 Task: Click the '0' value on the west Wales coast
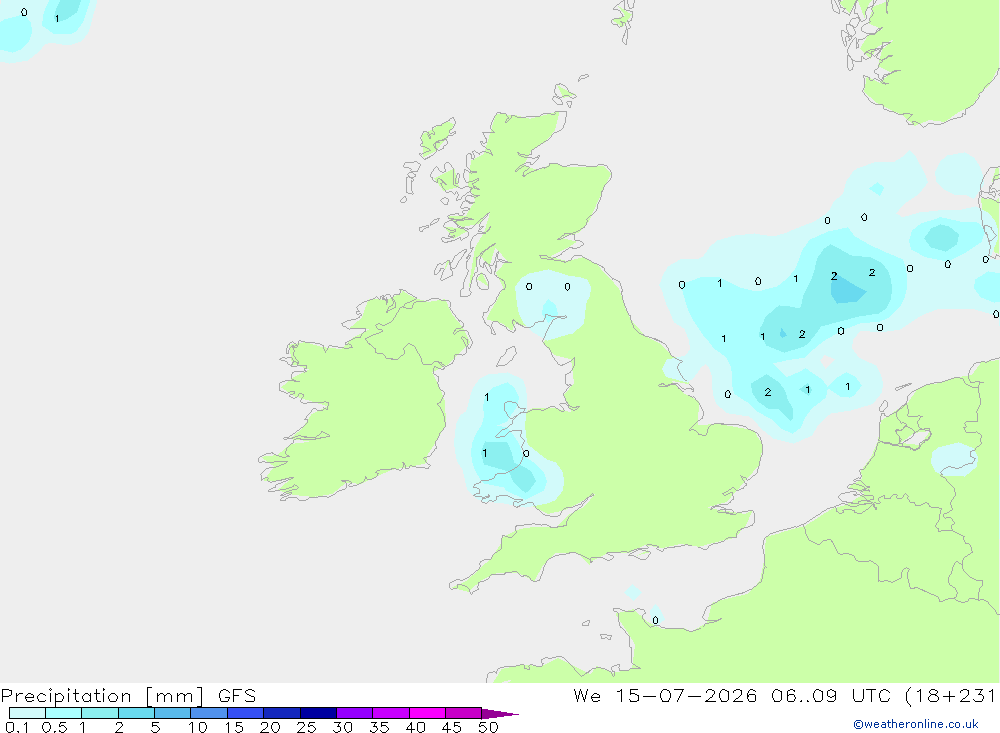pyautogui.click(x=526, y=454)
